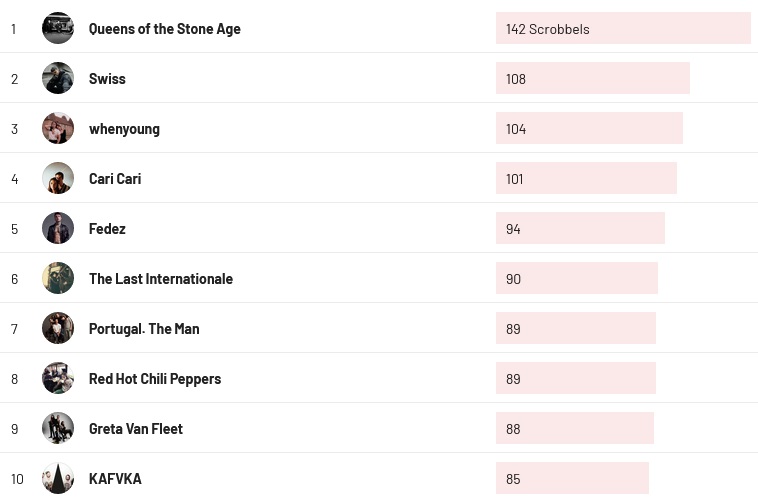Screen dimensions: 758x501
Task: Click the 142 Scrobbels bar
Action: (x=622, y=28)
